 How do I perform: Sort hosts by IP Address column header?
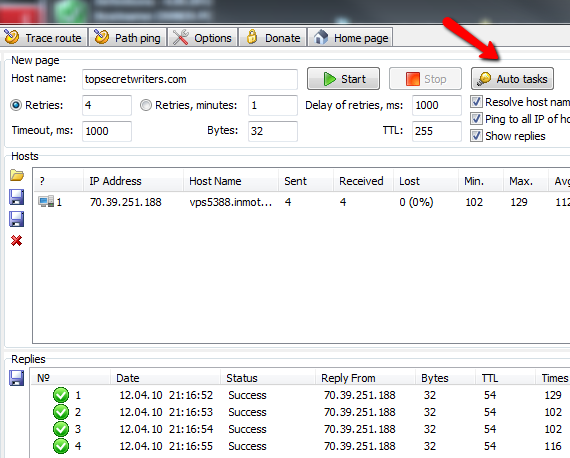(133, 181)
